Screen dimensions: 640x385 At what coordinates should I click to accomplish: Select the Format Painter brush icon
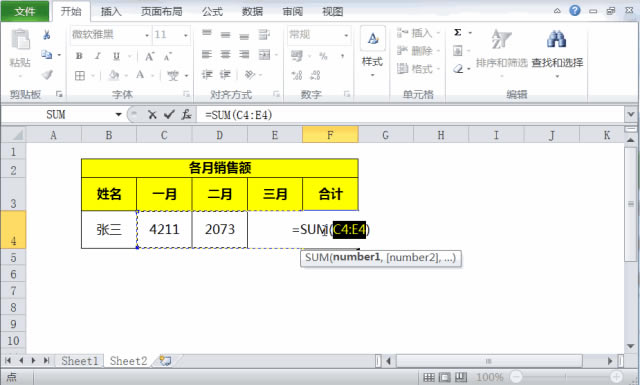[47, 74]
